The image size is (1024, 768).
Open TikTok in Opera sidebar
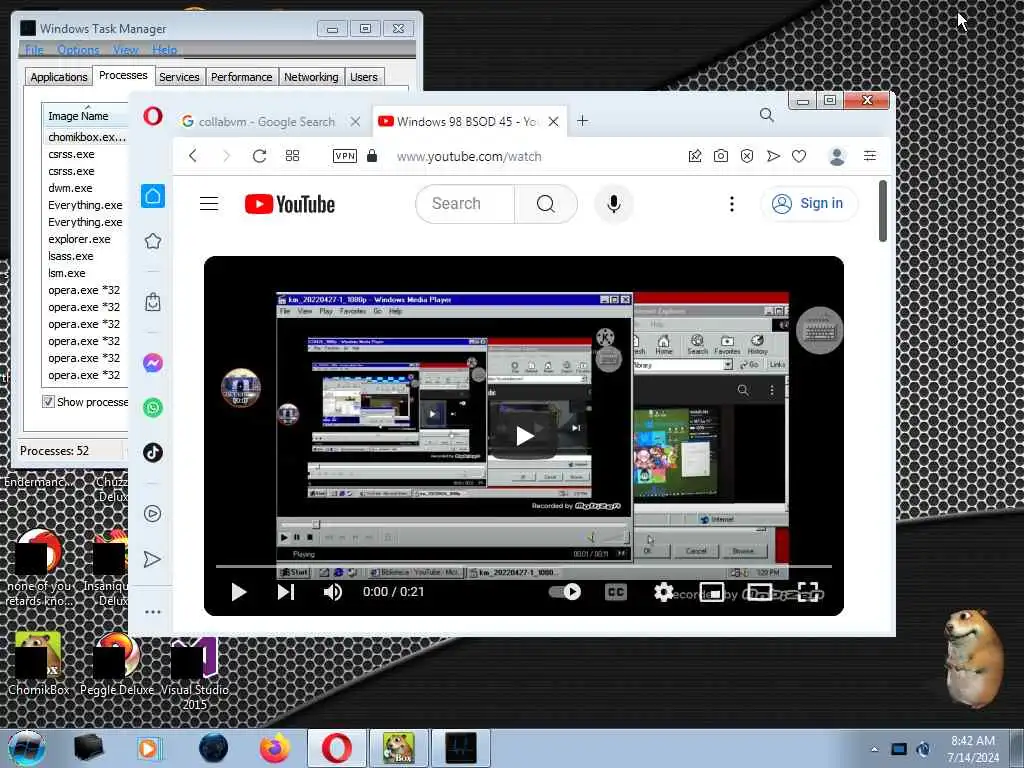(x=153, y=452)
